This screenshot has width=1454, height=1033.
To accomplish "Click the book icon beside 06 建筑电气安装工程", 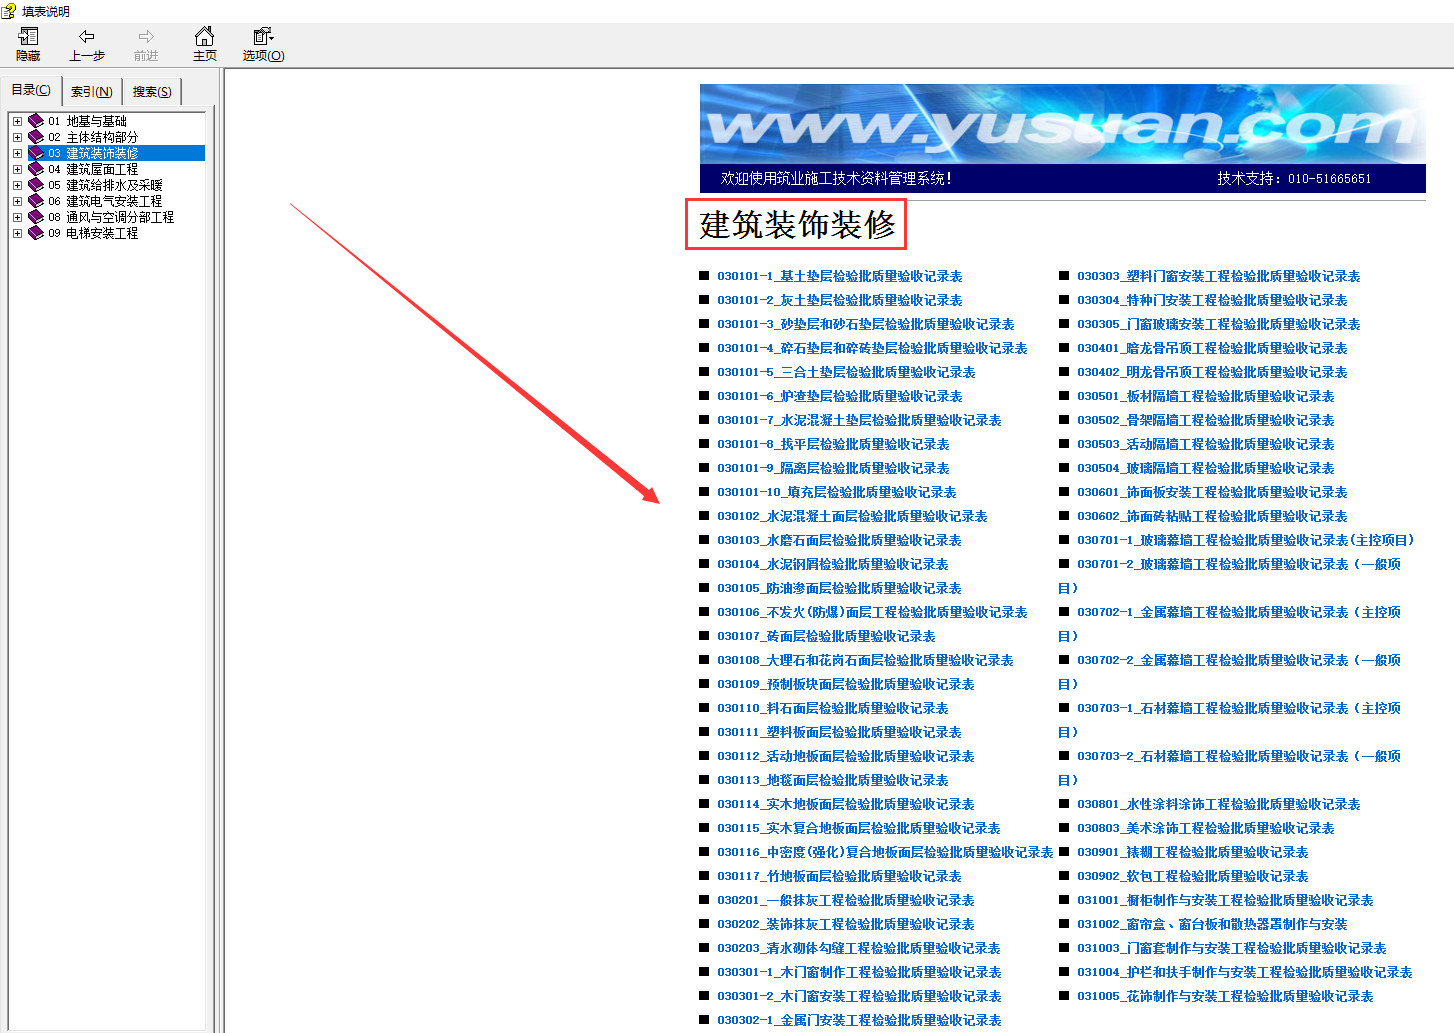I will point(36,201).
